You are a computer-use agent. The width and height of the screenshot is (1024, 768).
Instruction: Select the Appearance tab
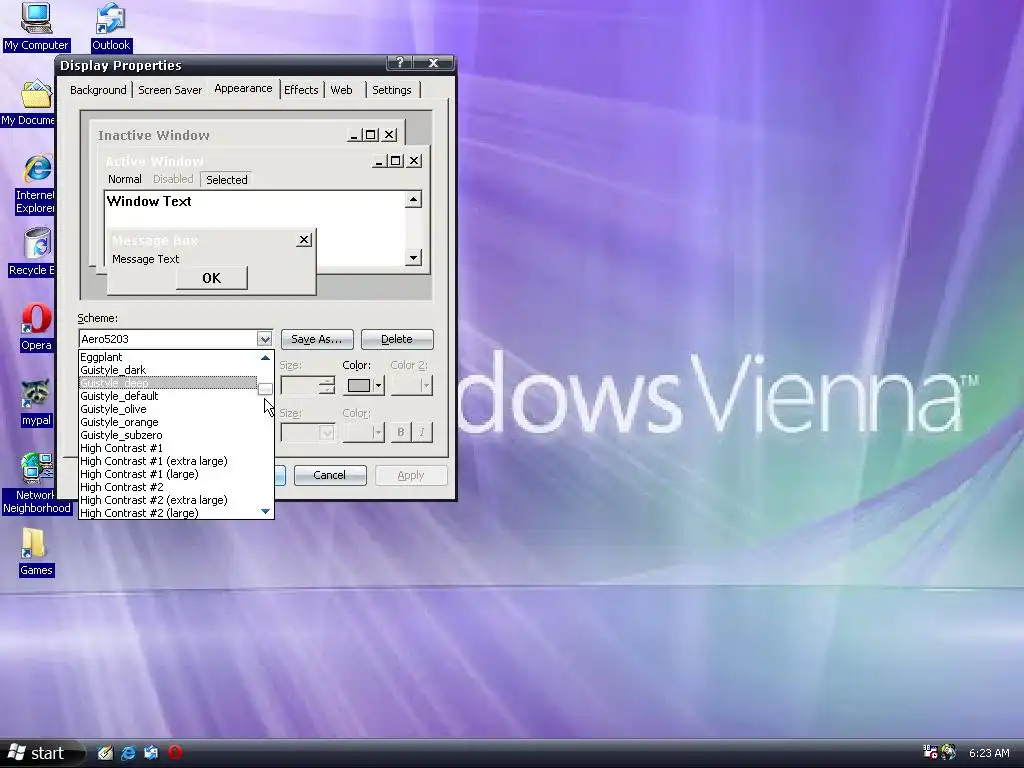[x=243, y=88]
